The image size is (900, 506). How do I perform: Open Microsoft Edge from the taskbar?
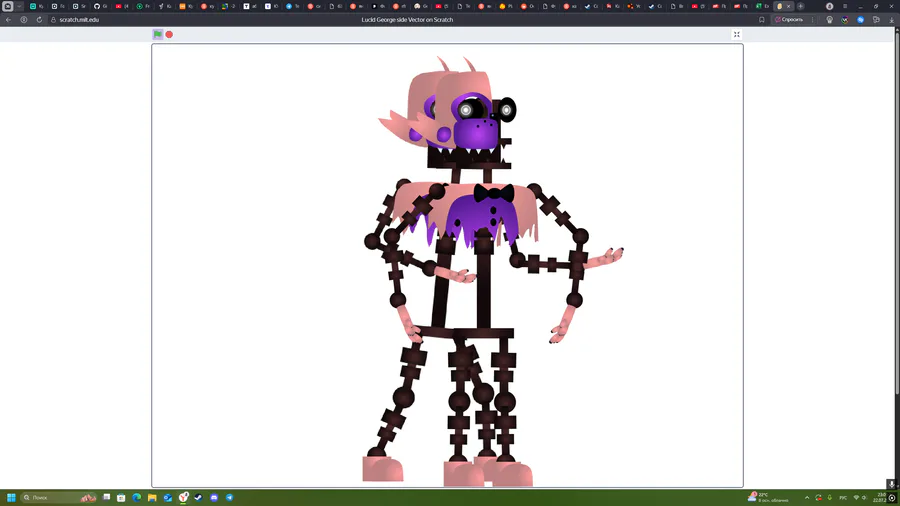coord(137,497)
